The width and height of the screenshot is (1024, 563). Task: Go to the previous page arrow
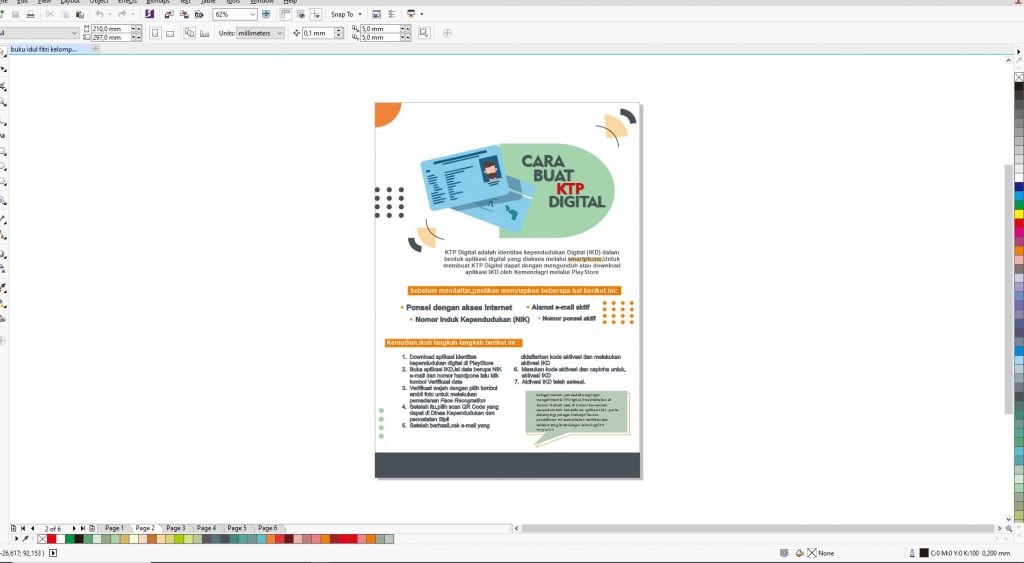[33, 528]
